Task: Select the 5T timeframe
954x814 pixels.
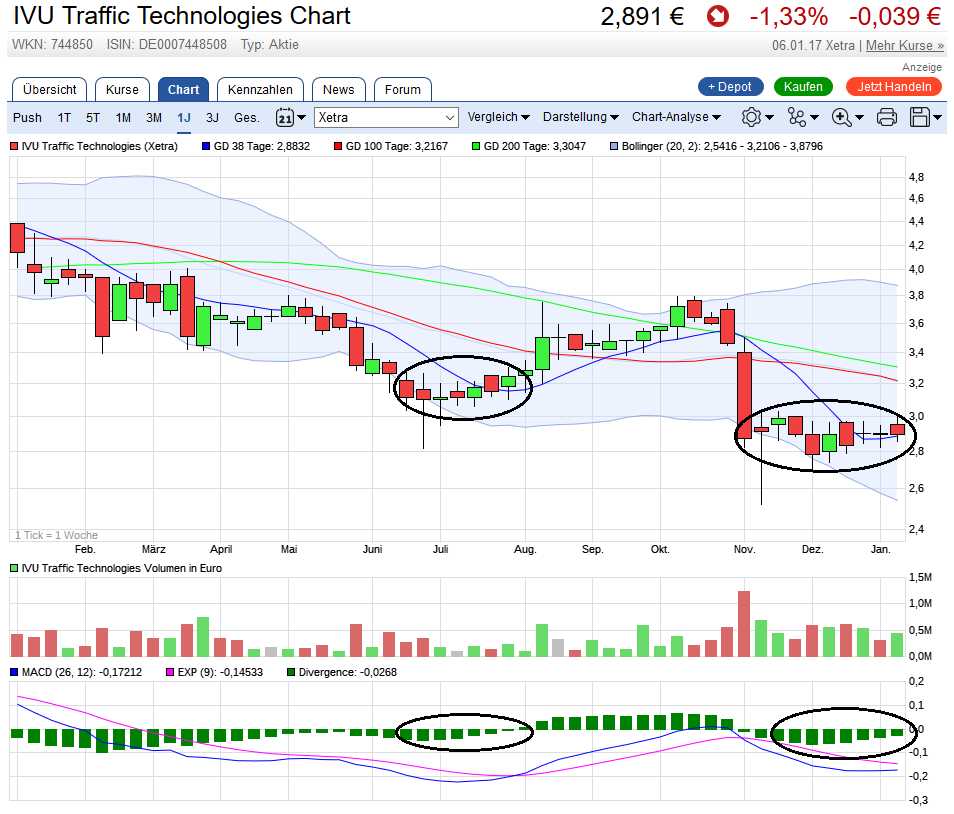Action: pyautogui.click(x=92, y=117)
